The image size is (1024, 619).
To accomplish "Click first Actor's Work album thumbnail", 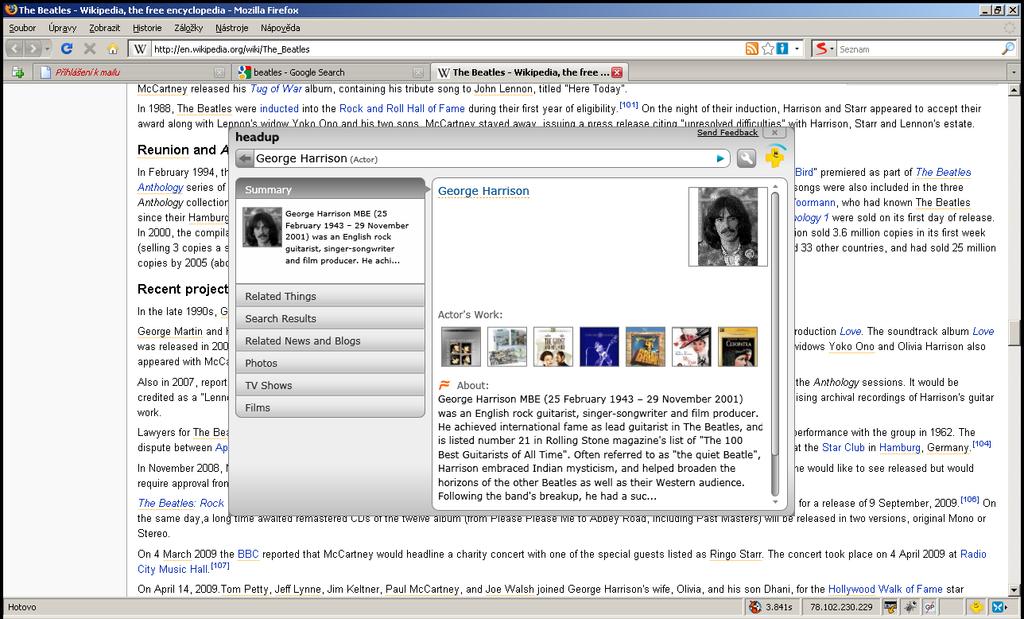I will coord(460,347).
